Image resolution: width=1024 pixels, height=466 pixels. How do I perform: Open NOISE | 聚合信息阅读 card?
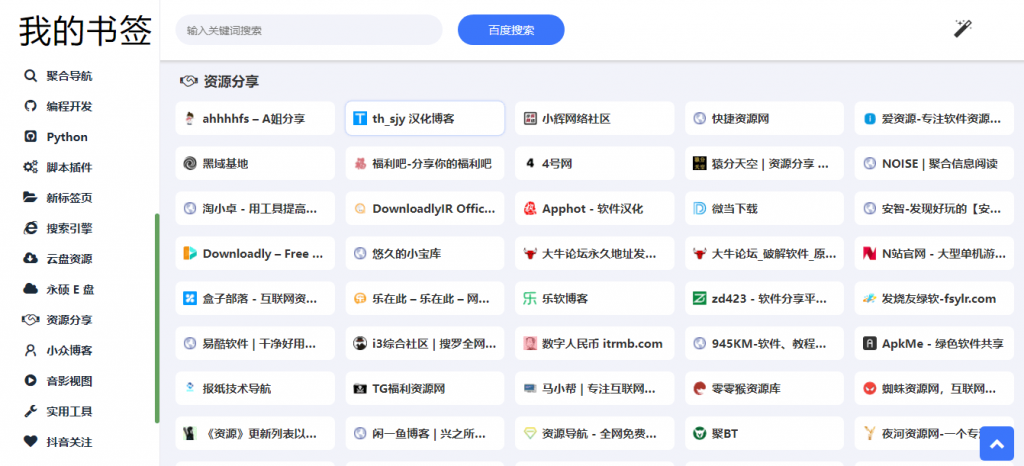point(934,163)
